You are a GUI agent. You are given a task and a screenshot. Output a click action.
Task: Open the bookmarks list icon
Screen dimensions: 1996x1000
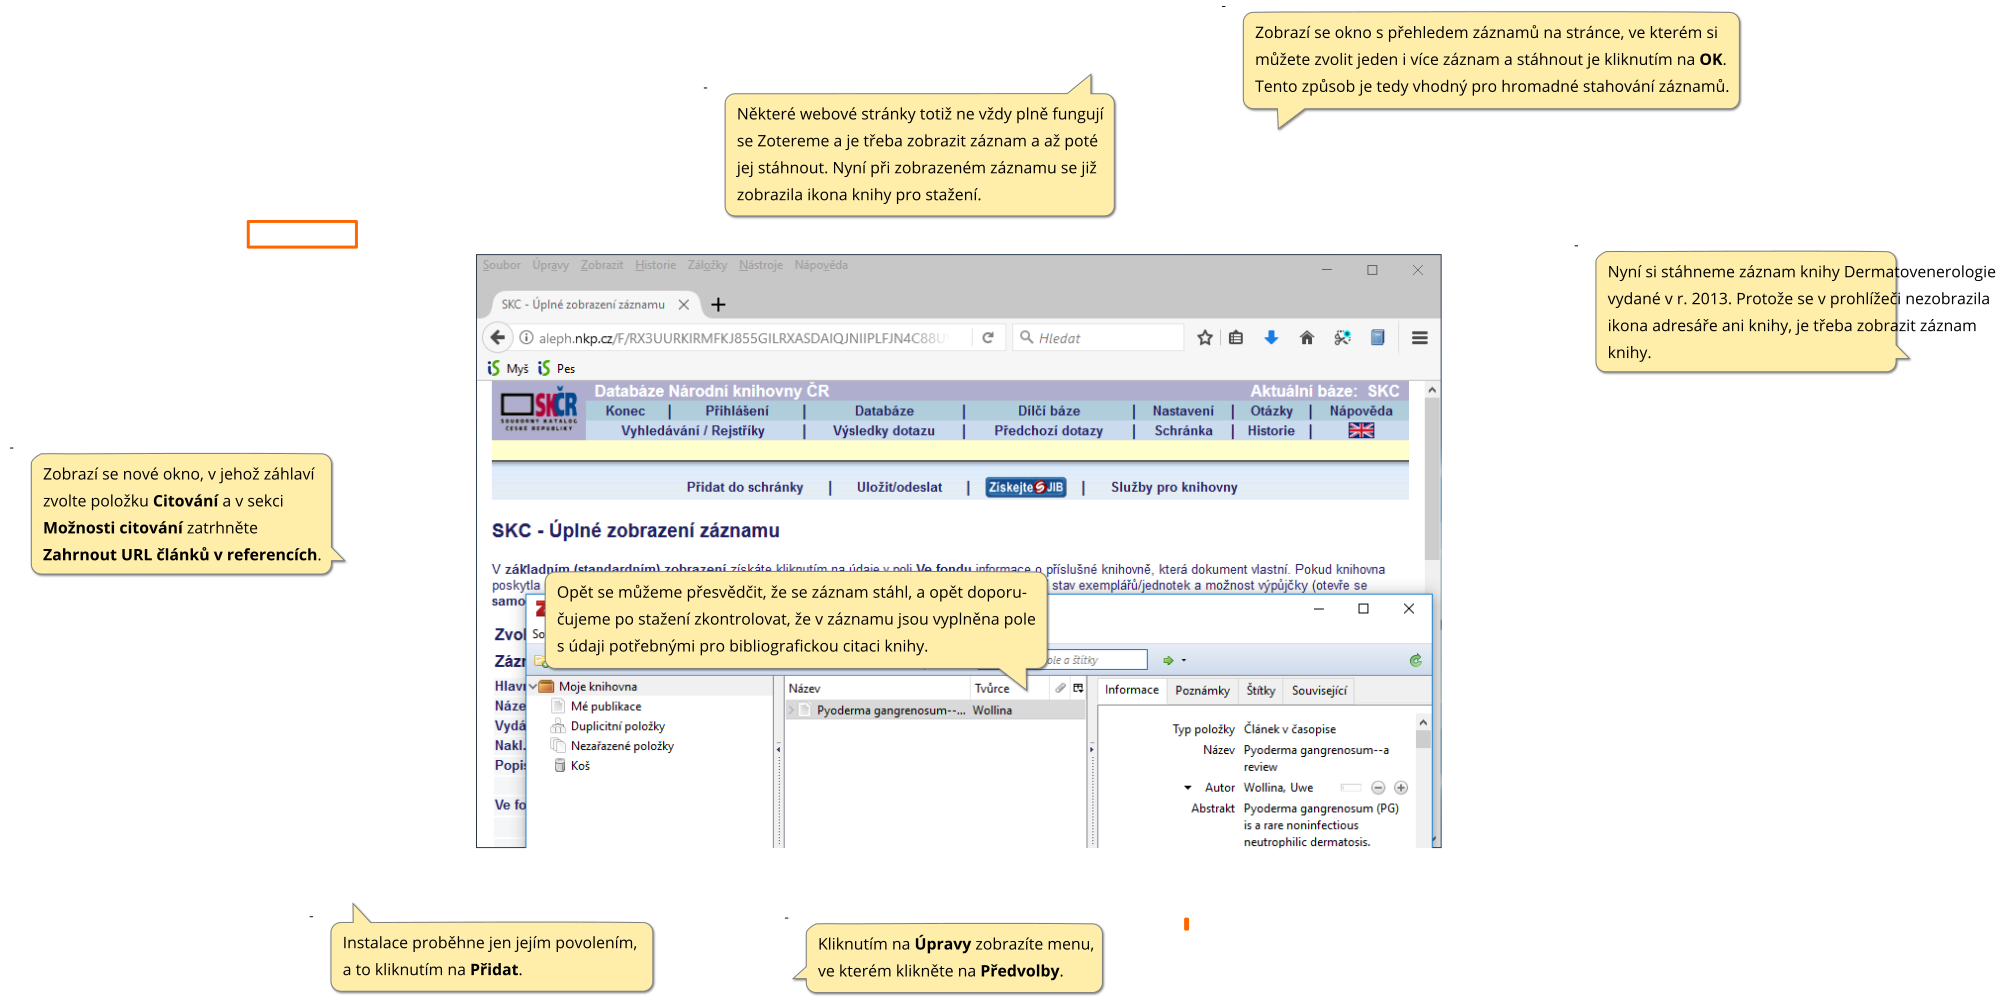pos(1236,338)
